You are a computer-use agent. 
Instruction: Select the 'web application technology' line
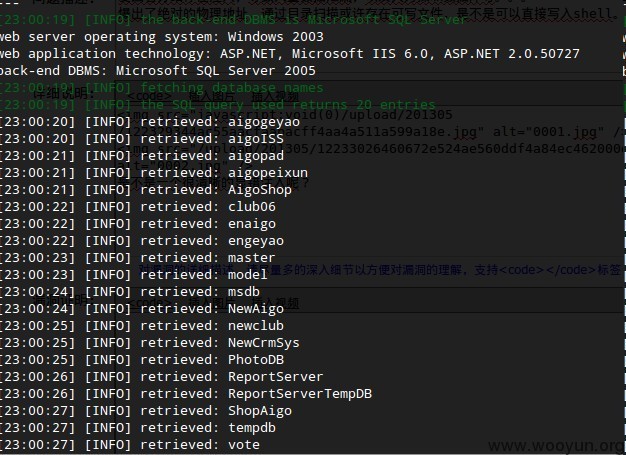point(289,54)
